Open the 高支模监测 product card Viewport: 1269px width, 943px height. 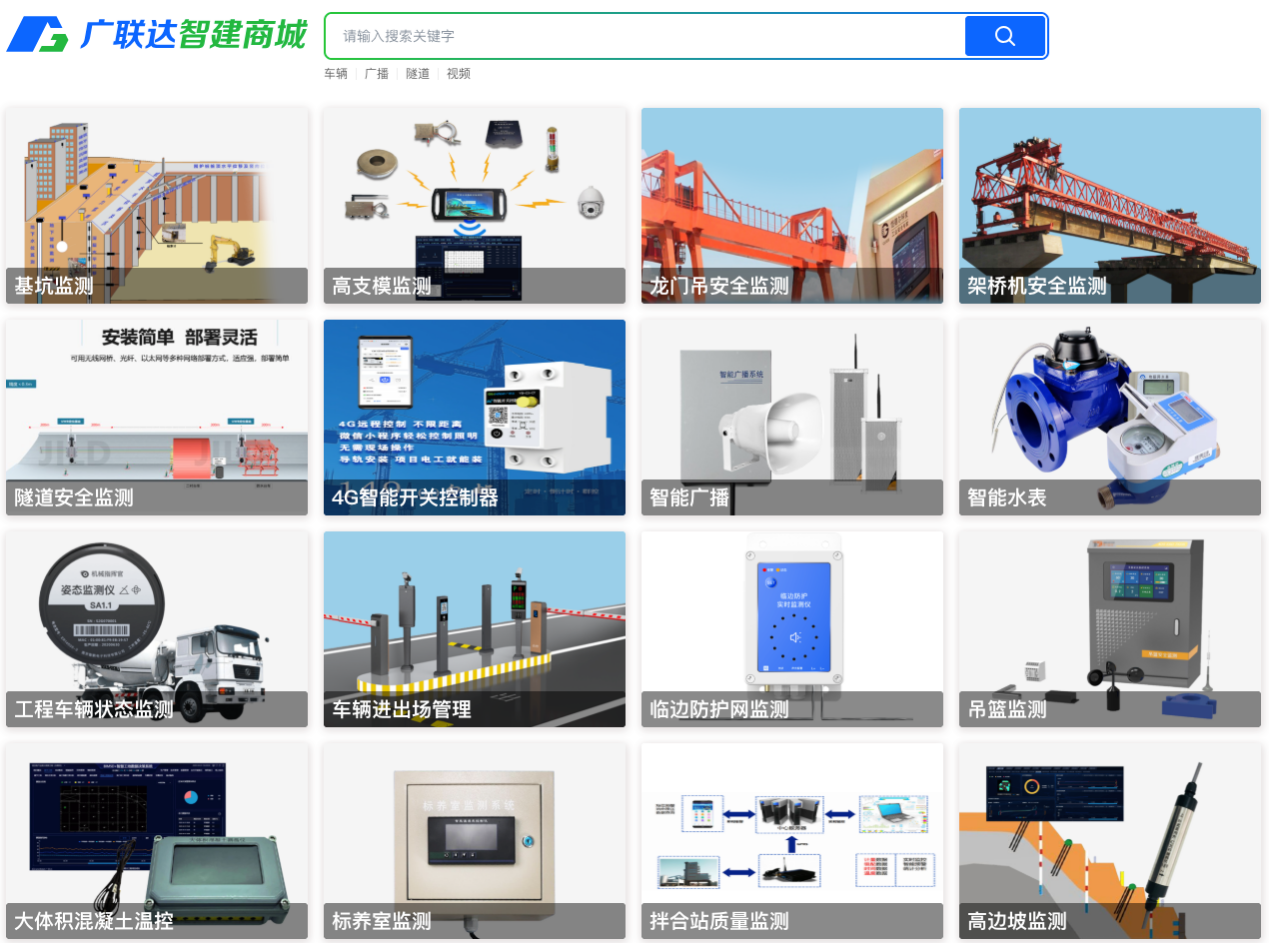[x=474, y=205]
